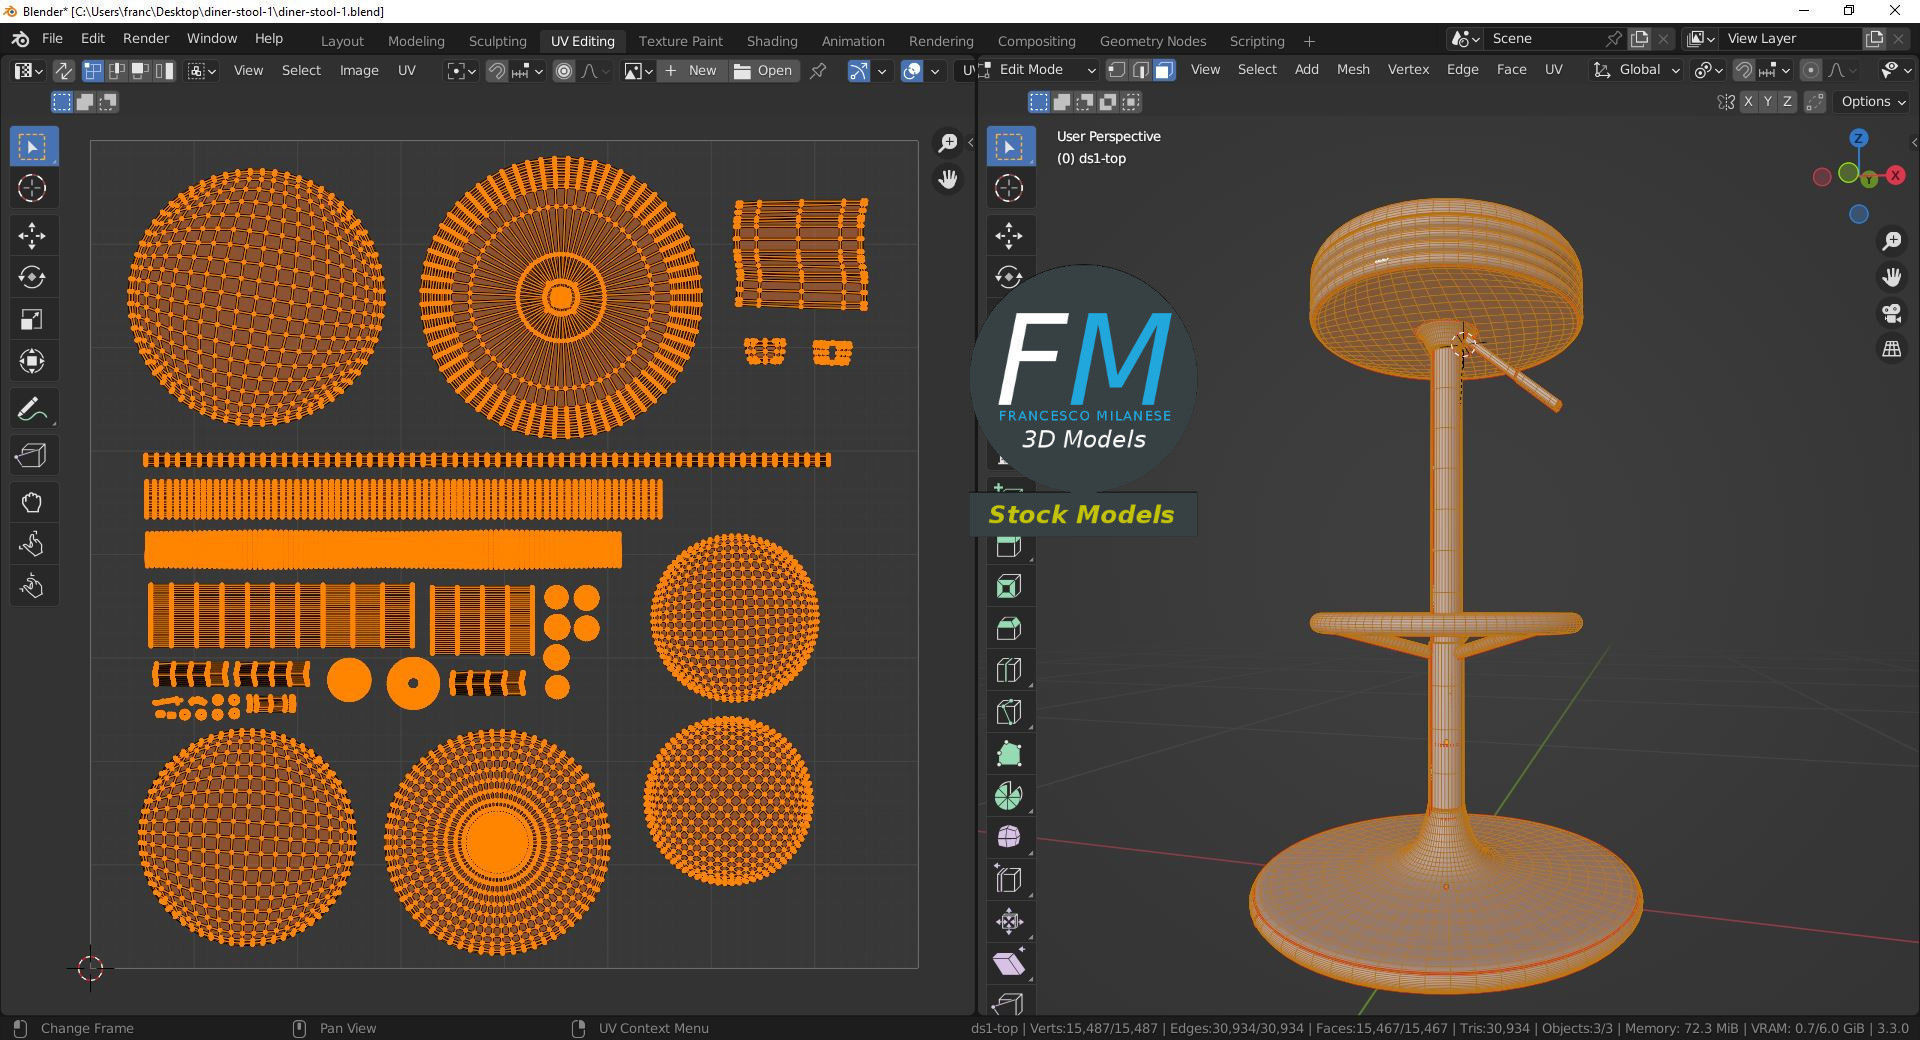This screenshot has height=1040, width=1920.
Task: Open the UV editor type dropdown
Action: click(27, 71)
